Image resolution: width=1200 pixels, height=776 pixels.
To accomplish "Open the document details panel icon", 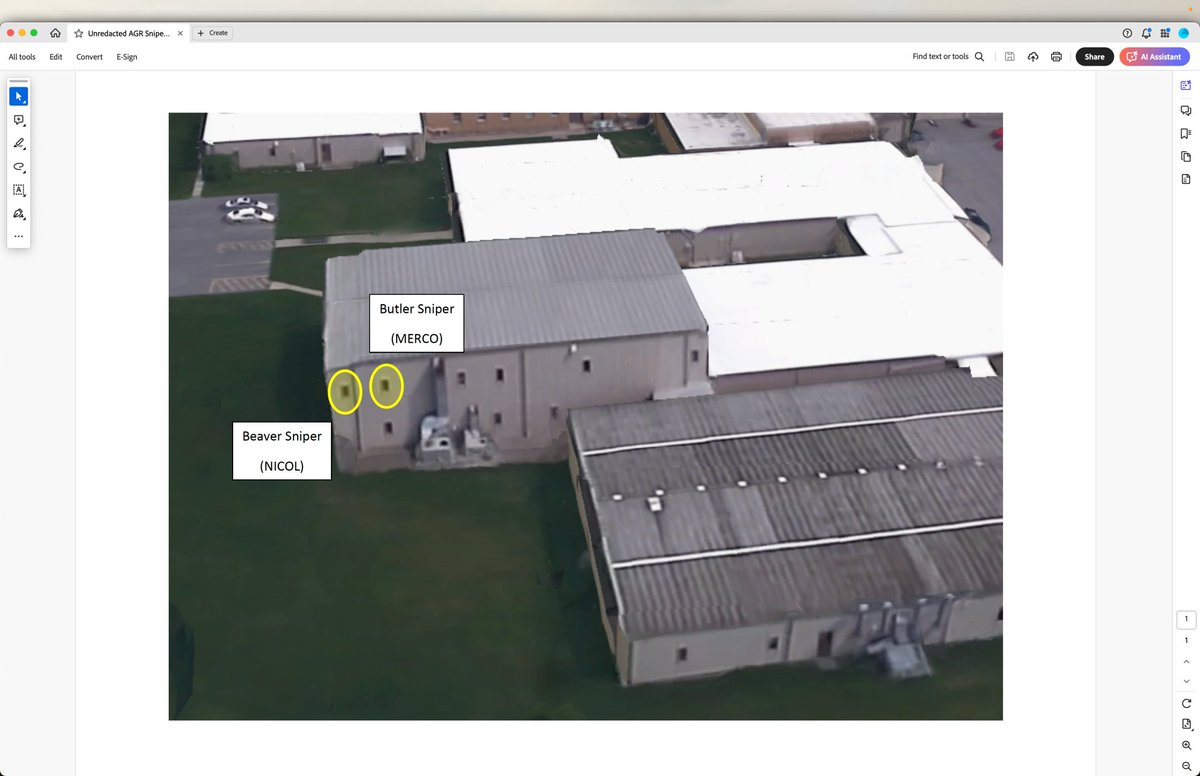I will point(1186,180).
